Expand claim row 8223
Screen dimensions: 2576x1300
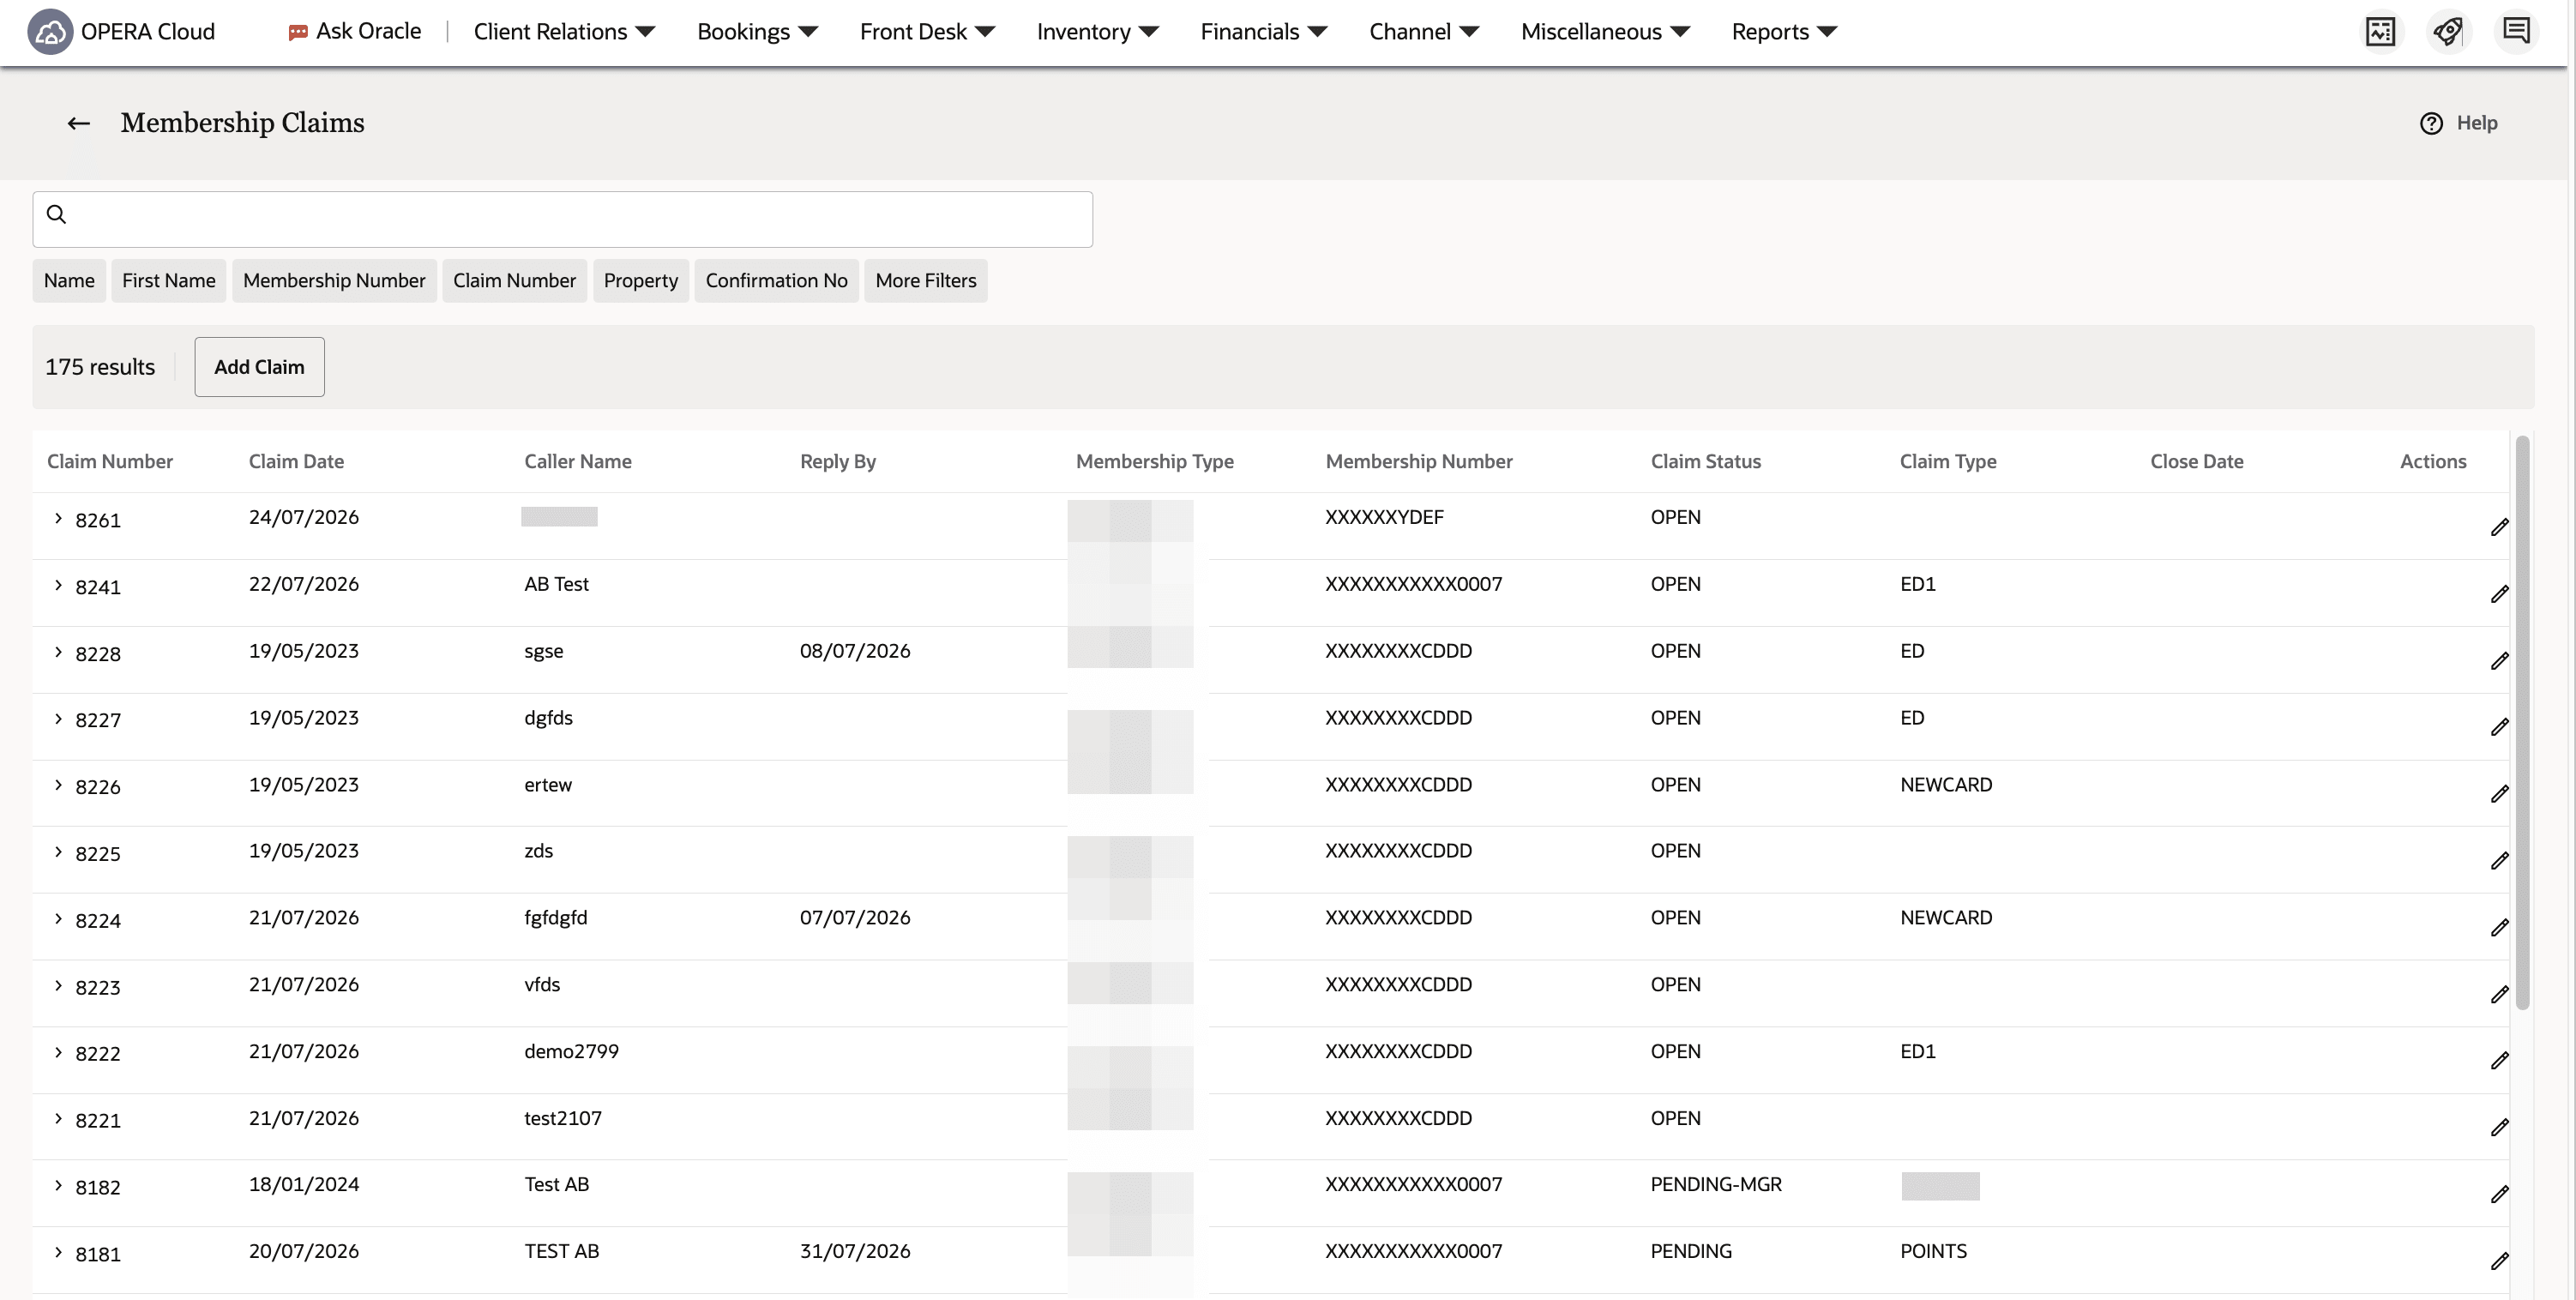click(58, 986)
